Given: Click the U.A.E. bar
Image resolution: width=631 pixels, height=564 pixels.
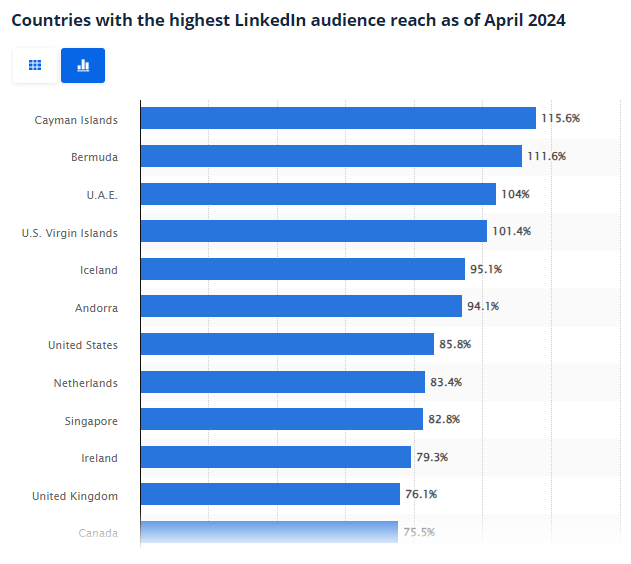Looking at the screenshot, I should [x=318, y=194].
